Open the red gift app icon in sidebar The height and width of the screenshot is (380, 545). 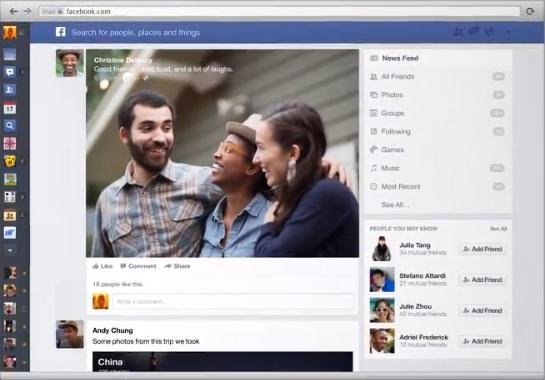[x=10, y=143]
